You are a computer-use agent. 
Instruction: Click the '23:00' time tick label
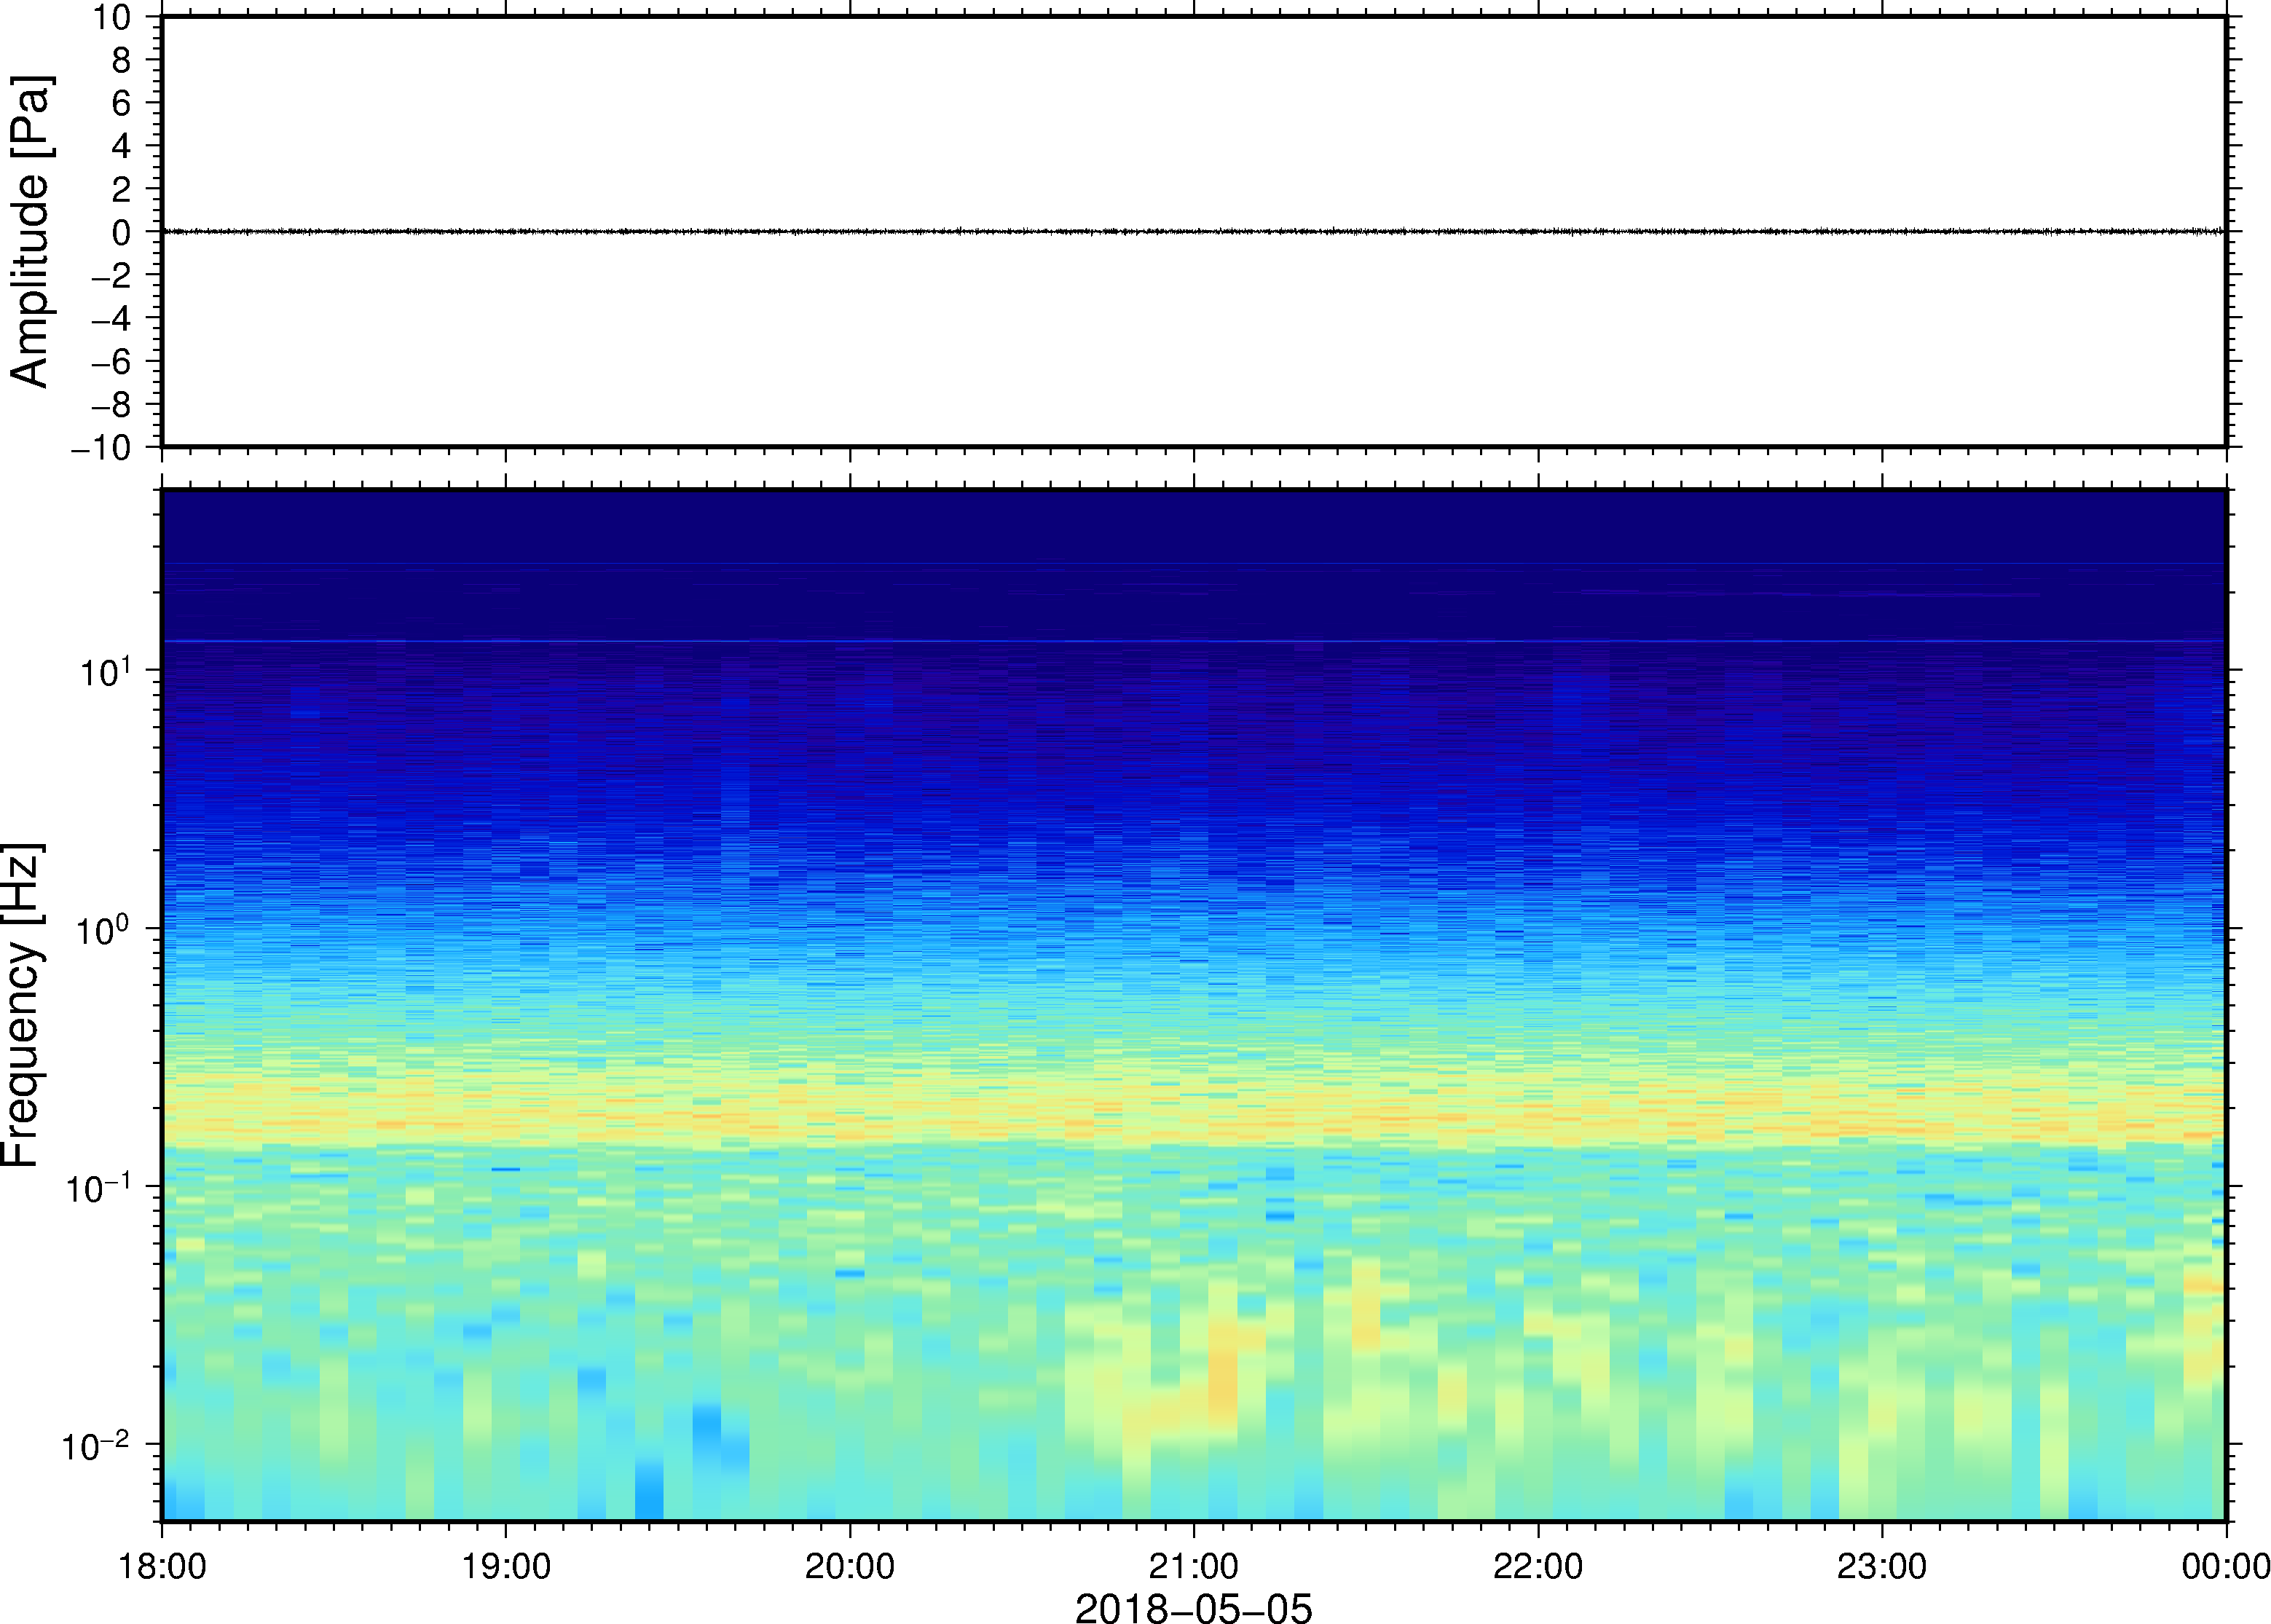click(1882, 1566)
